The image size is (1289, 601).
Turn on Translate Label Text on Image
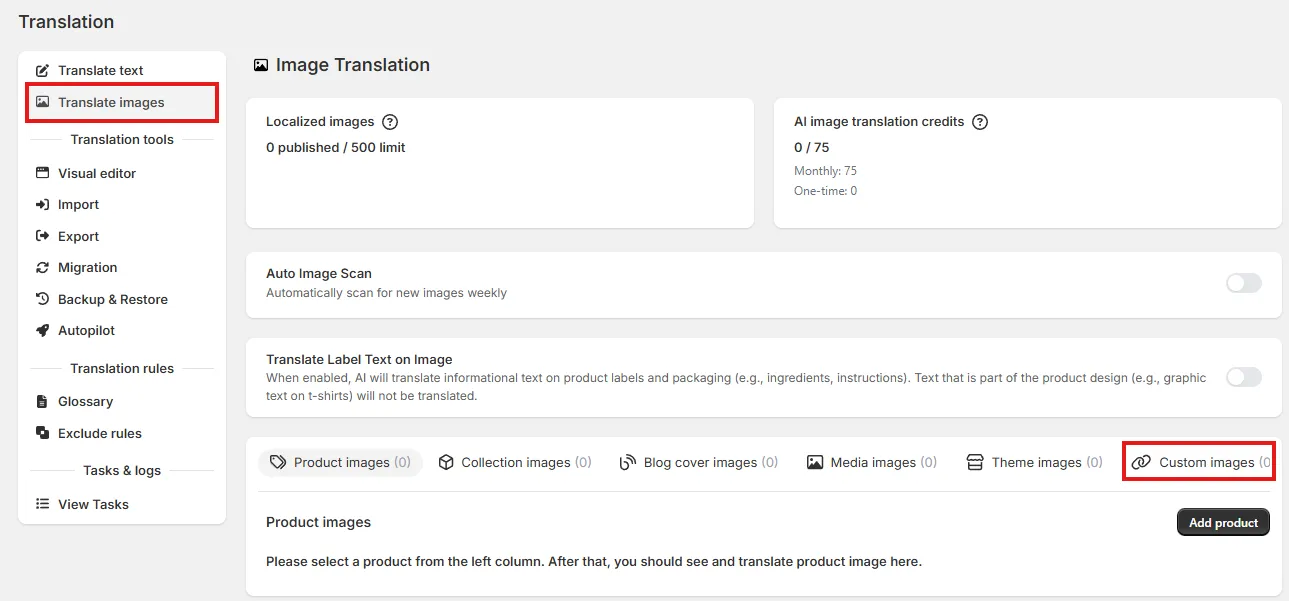click(x=1244, y=377)
